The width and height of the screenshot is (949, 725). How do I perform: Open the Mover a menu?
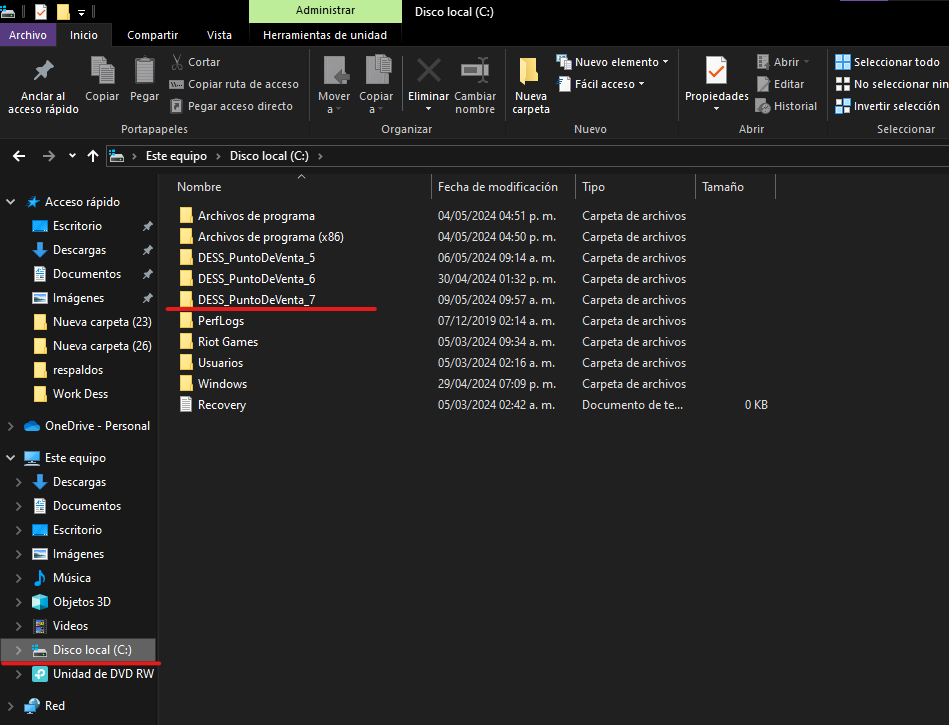coord(333,85)
